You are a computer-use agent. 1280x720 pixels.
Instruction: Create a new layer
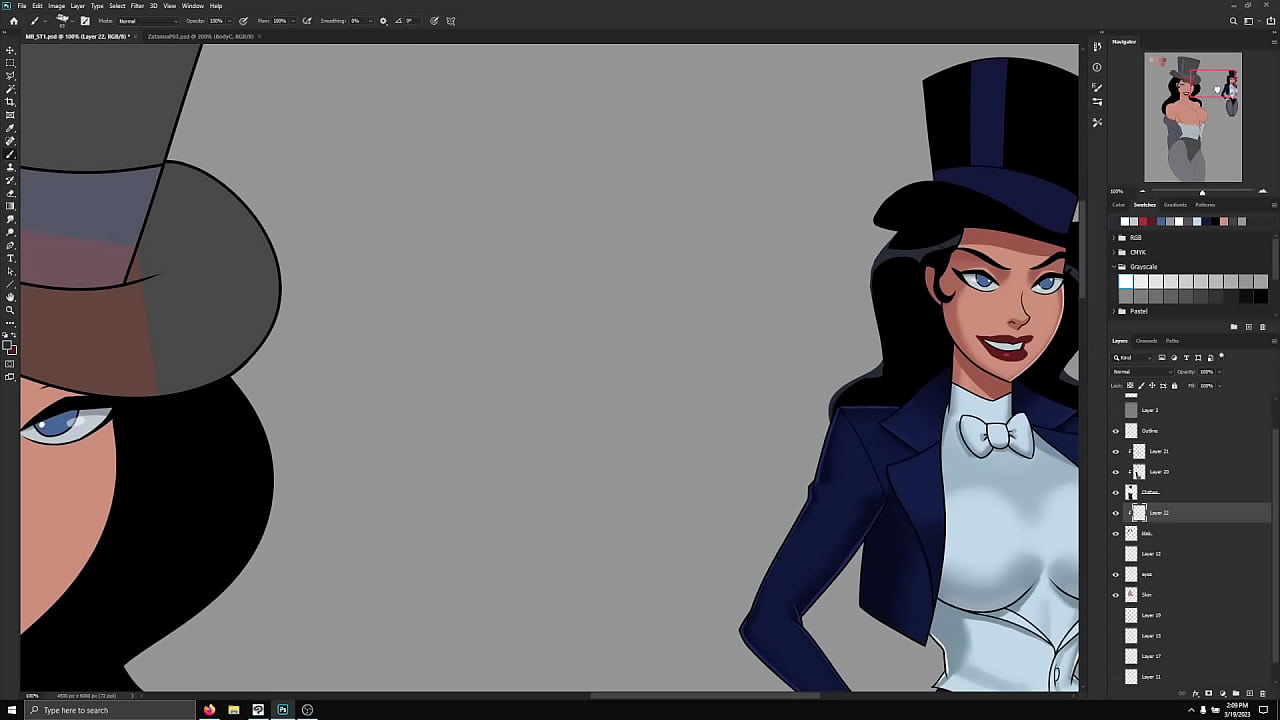pyautogui.click(x=1250, y=693)
